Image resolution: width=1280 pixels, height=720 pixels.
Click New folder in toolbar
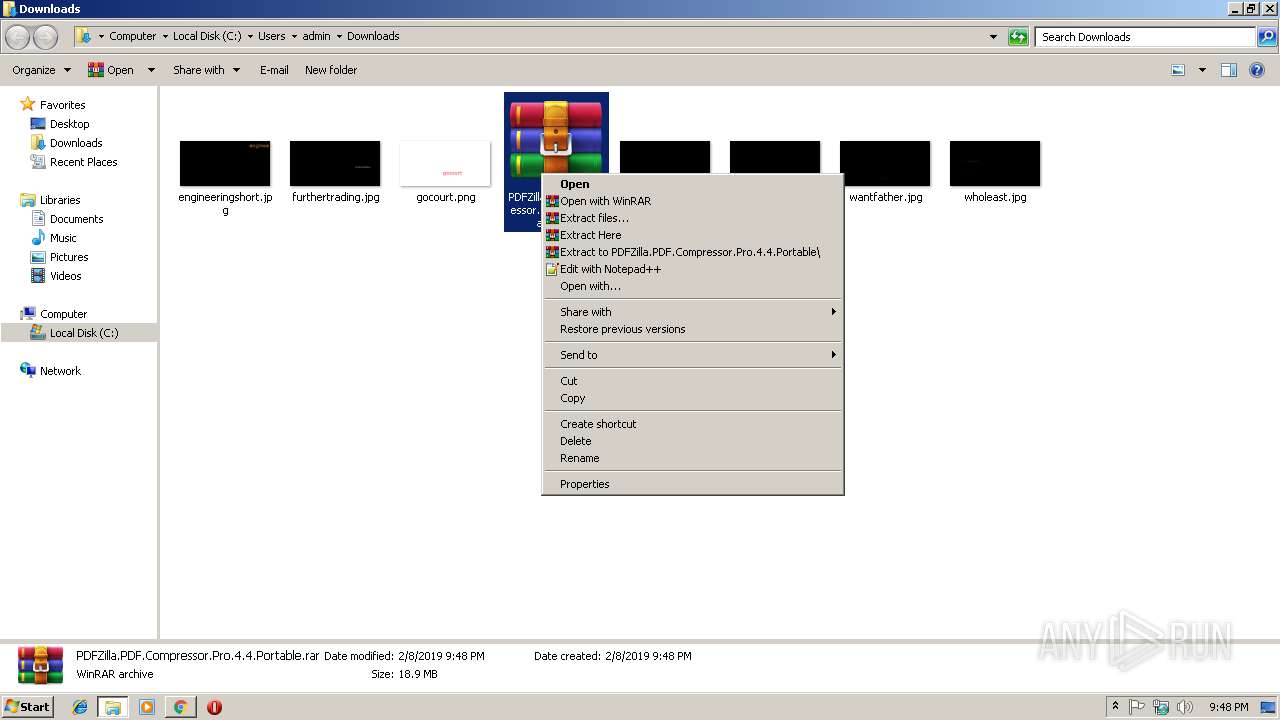(331, 70)
